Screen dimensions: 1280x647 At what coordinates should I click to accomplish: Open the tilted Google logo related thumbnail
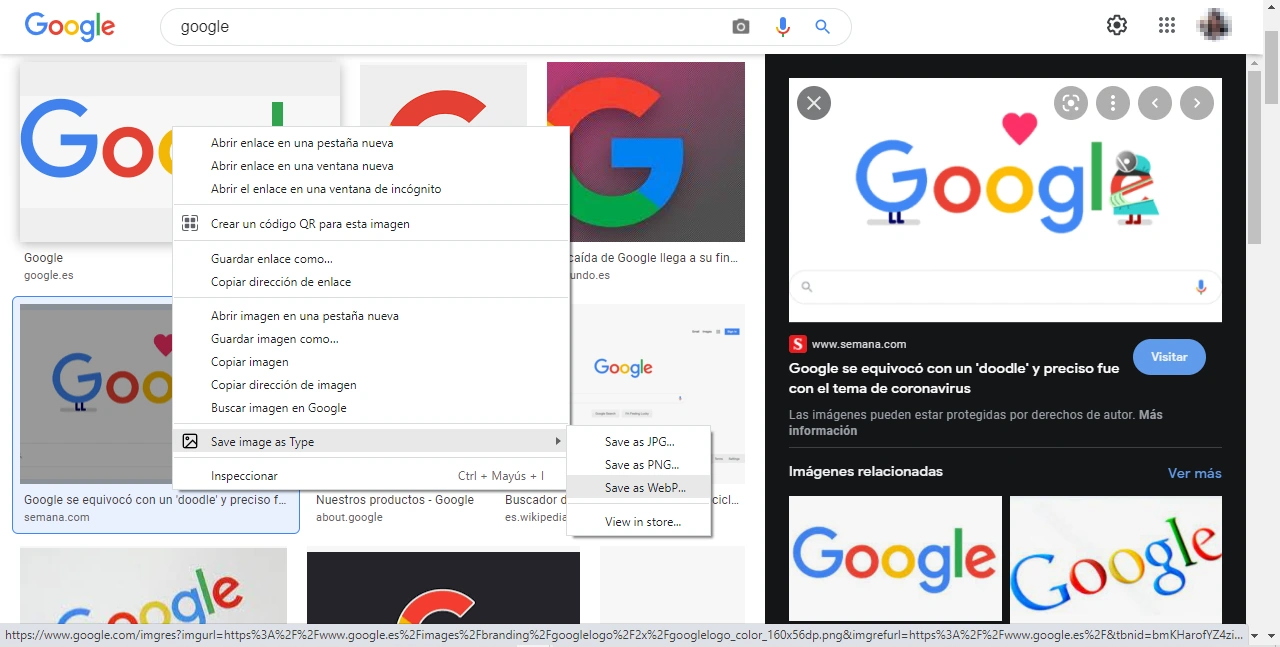[1116, 558]
